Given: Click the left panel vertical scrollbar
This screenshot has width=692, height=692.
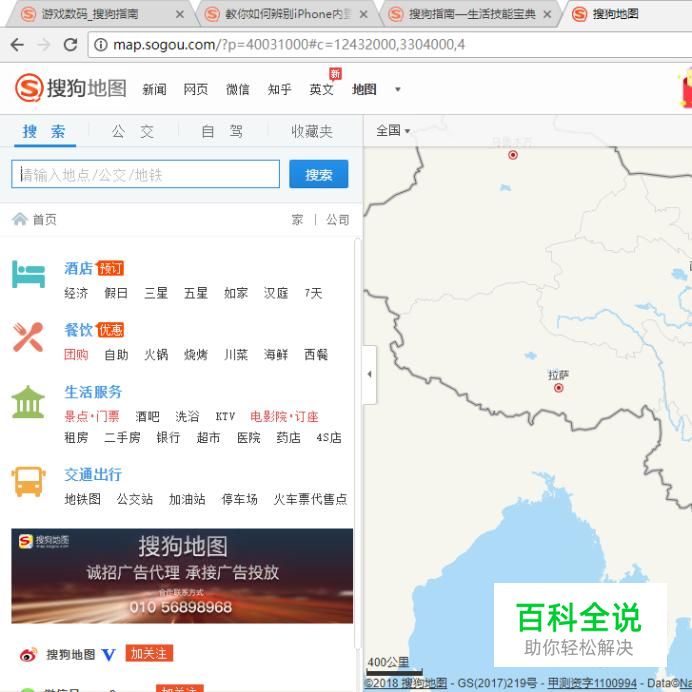Looking at the screenshot, I should pos(357,444).
